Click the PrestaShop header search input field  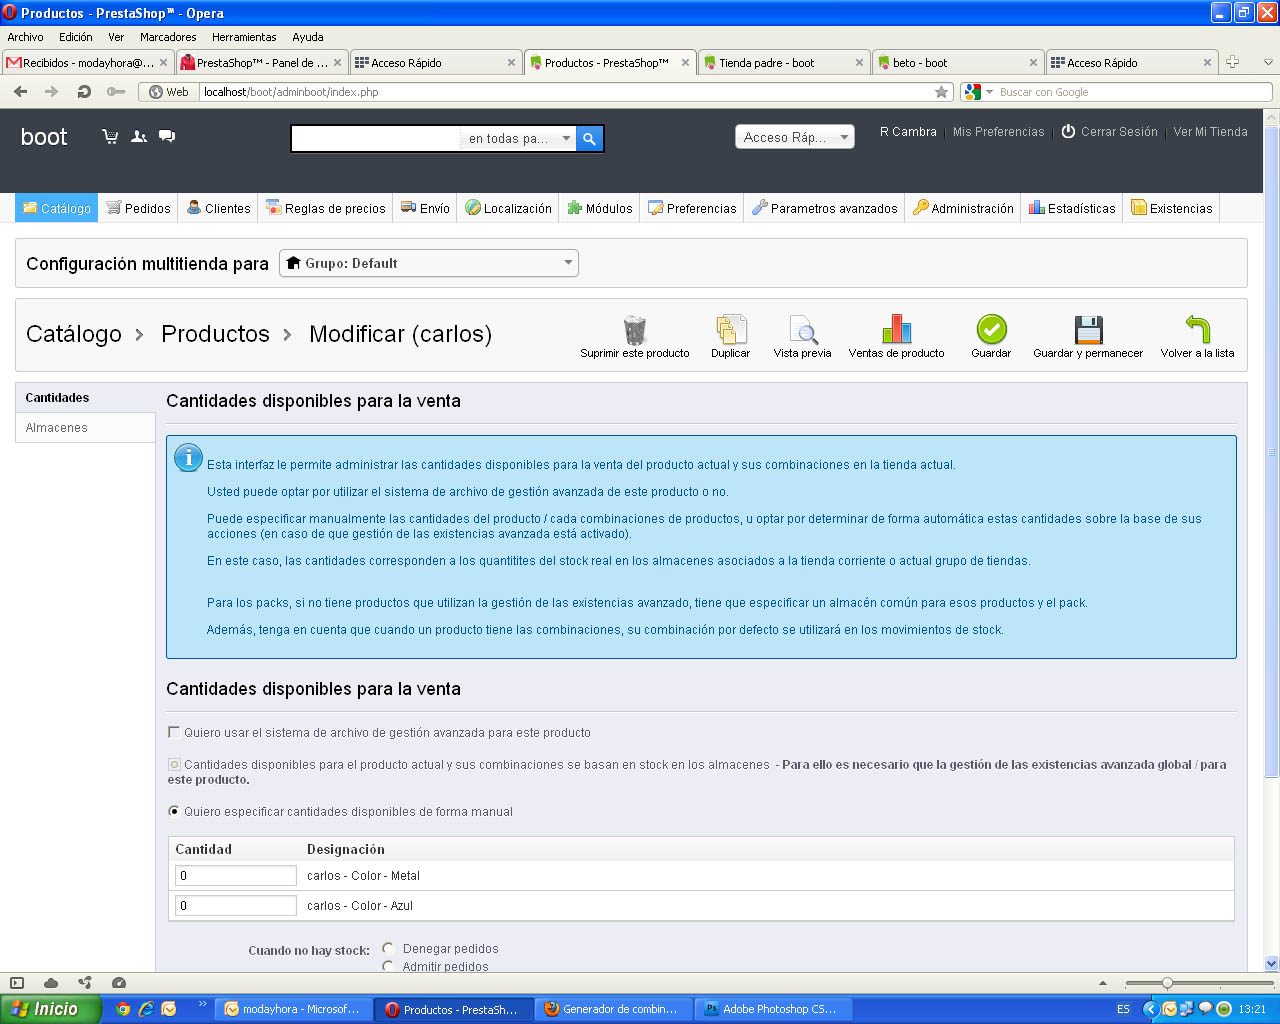(376, 139)
